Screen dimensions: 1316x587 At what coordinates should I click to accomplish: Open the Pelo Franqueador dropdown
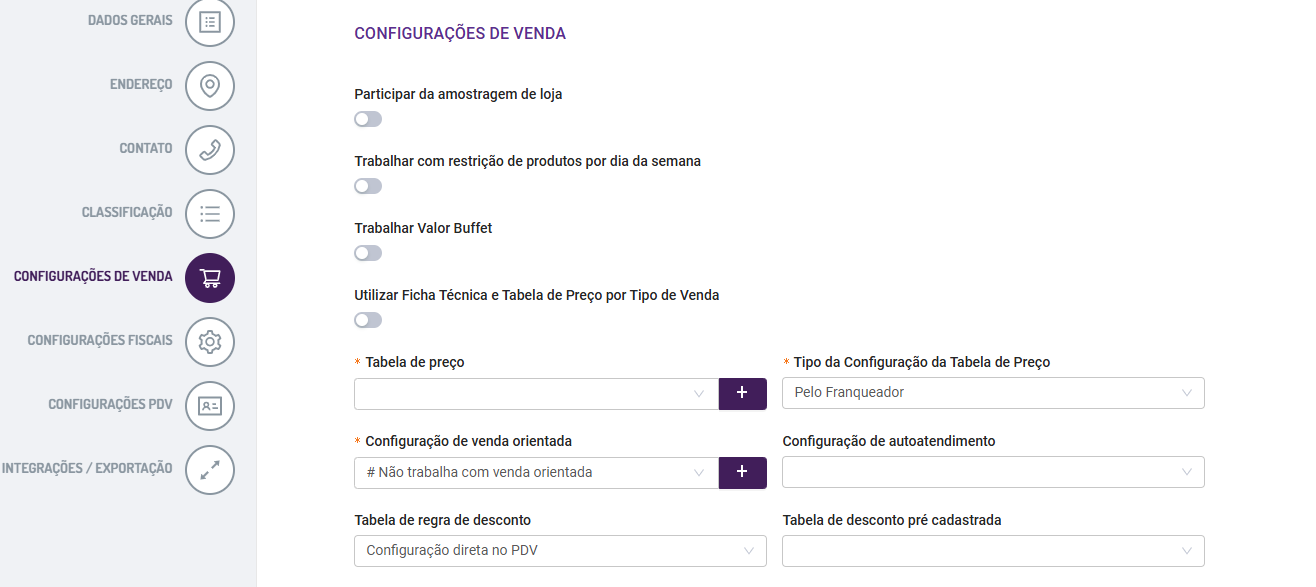coord(993,393)
